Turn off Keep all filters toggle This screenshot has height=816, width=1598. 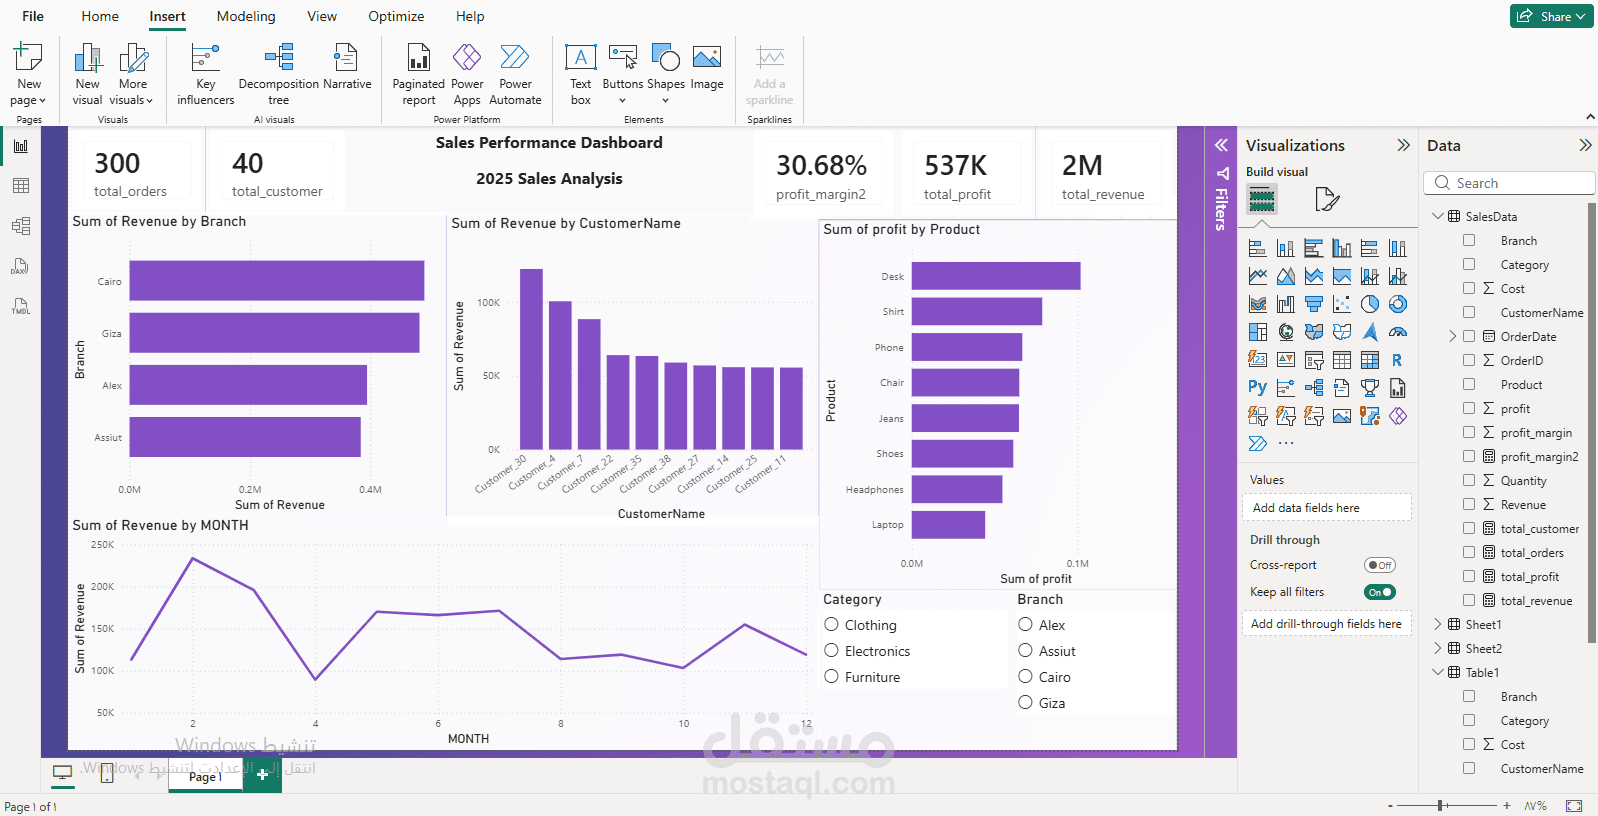[x=1380, y=592]
